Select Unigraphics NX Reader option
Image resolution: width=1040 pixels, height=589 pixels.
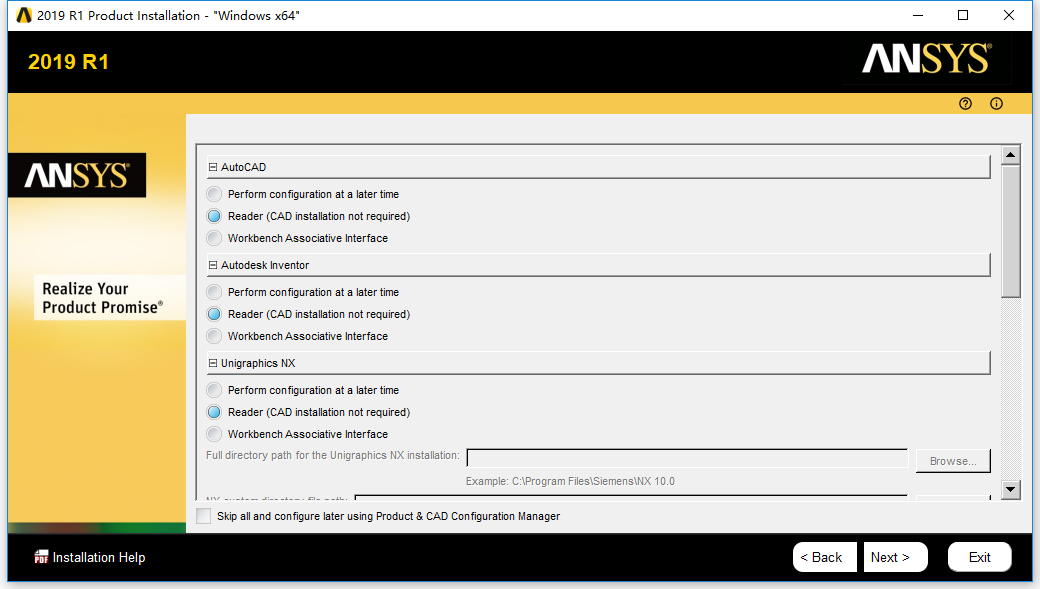point(214,412)
